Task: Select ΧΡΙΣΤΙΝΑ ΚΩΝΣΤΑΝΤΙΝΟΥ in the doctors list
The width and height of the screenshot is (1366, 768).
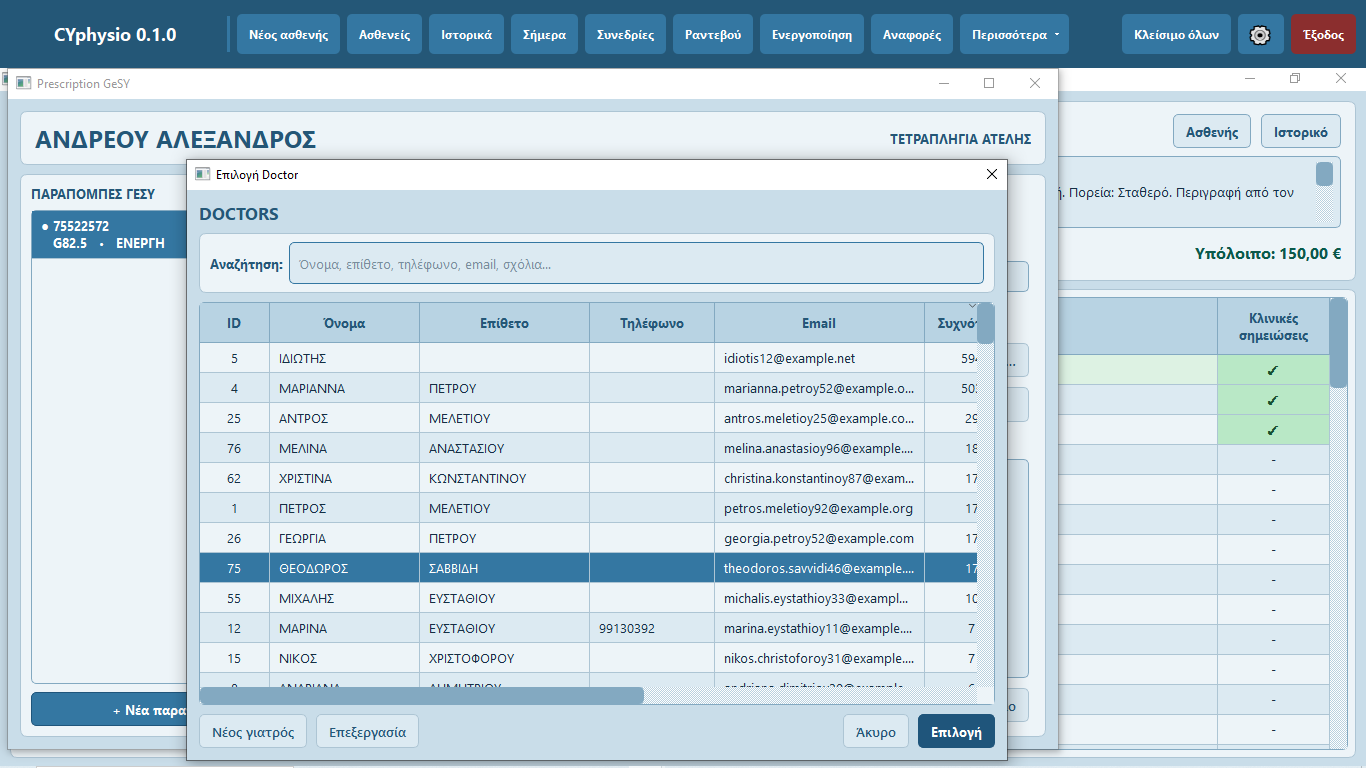Action: [x=589, y=478]
